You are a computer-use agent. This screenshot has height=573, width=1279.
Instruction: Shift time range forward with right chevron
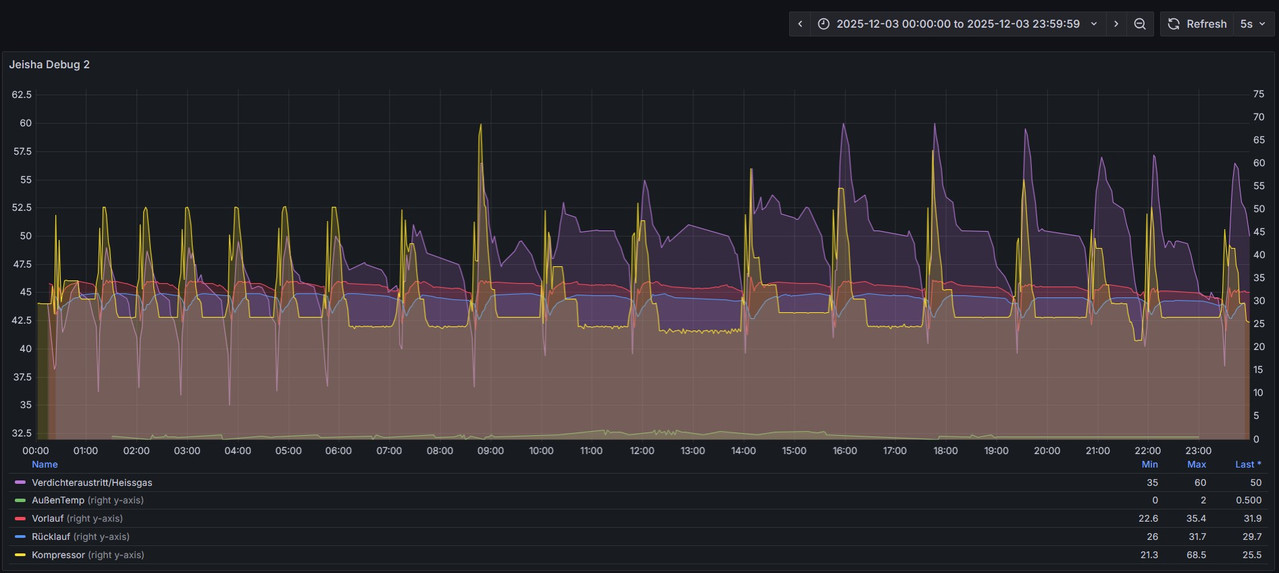(1116, 24)
